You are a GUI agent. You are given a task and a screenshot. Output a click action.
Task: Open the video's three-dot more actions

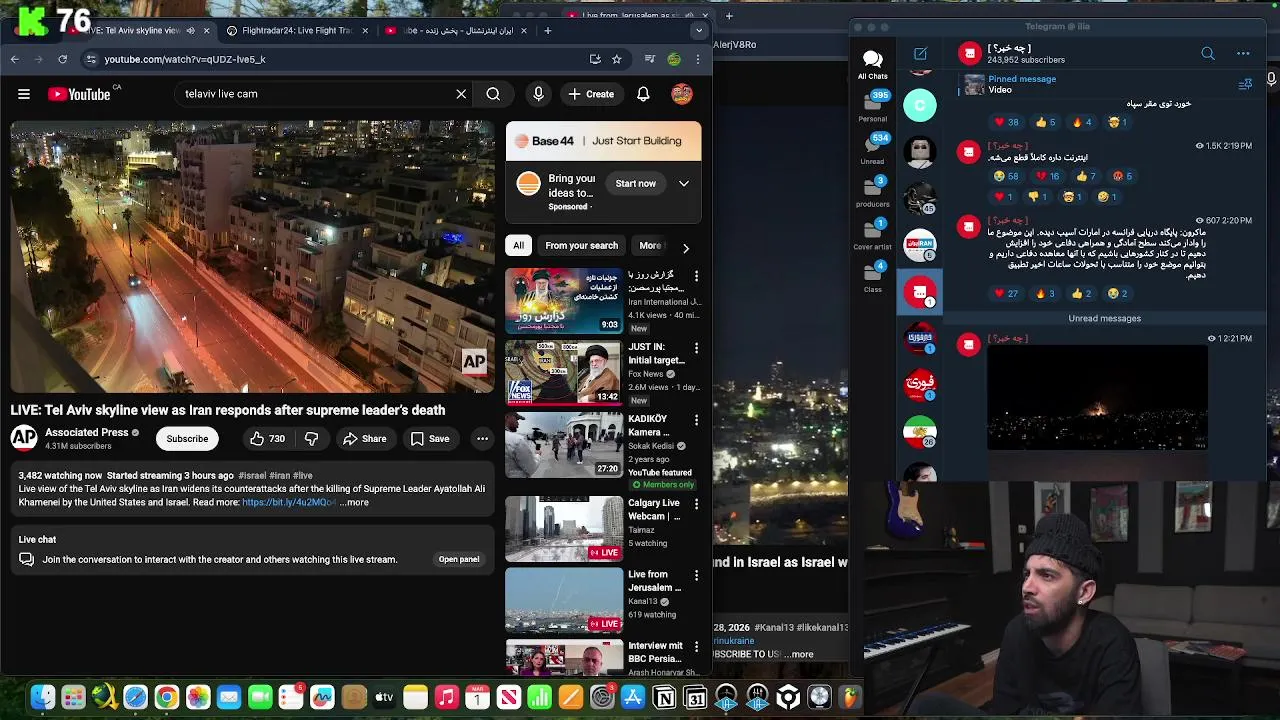click(482, 438)
